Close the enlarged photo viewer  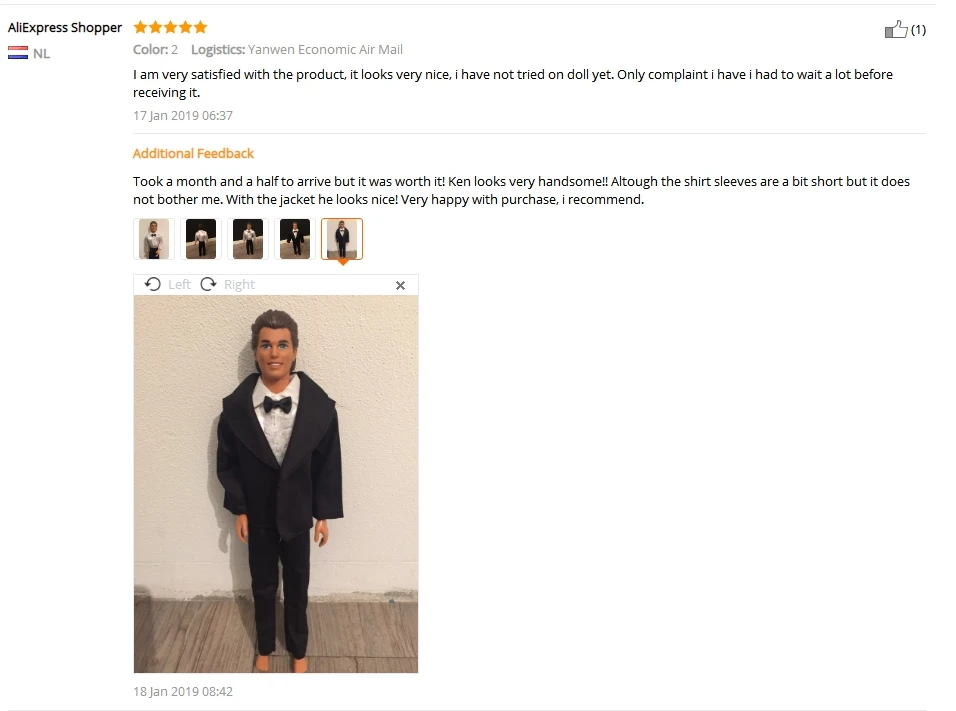401,285
